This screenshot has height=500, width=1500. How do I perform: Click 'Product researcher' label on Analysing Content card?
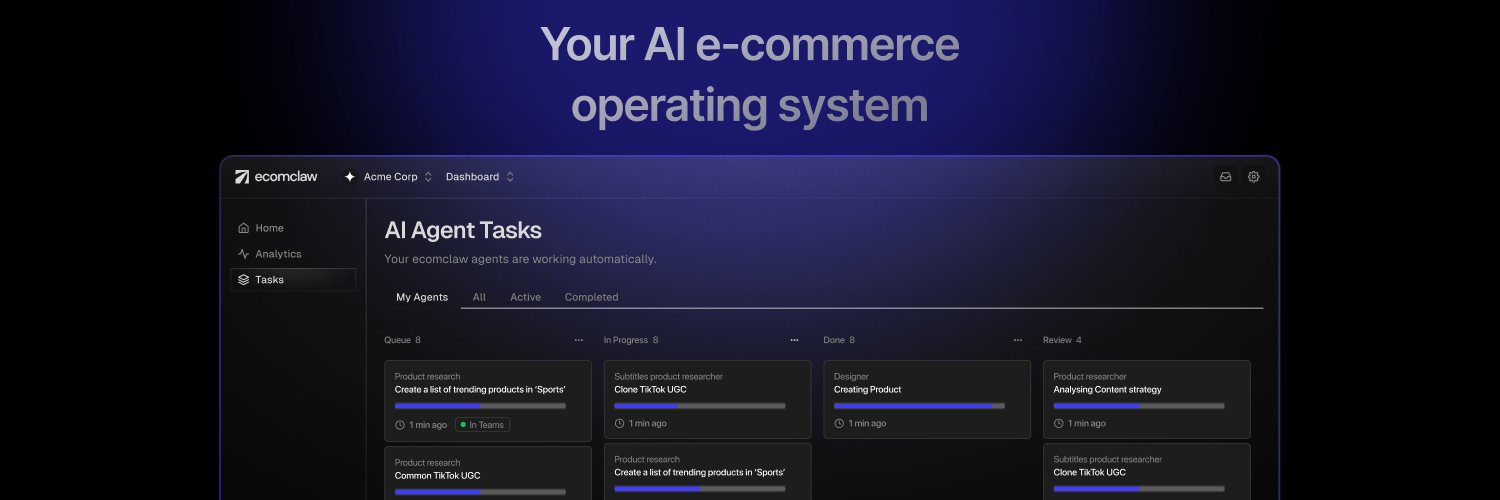pos(1090,377)
